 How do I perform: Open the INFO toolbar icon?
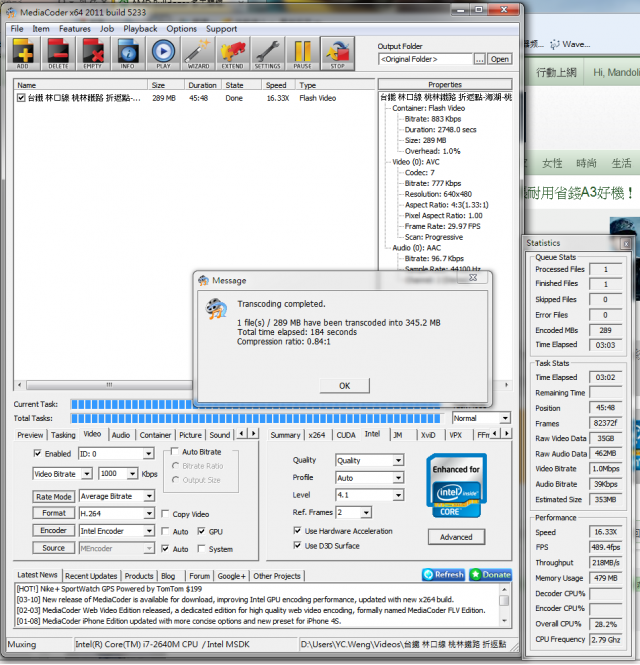click(128, 53)
